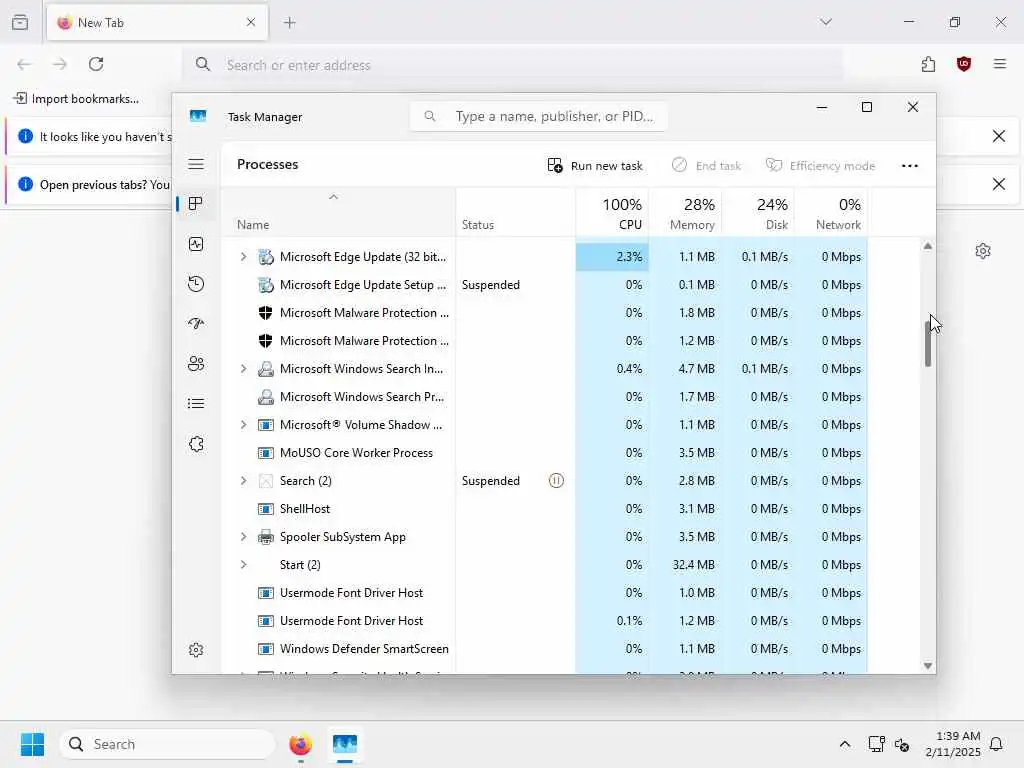Screen dimensions: 1024x768
Task: Open the App history page icon
Action: point(196,284)
